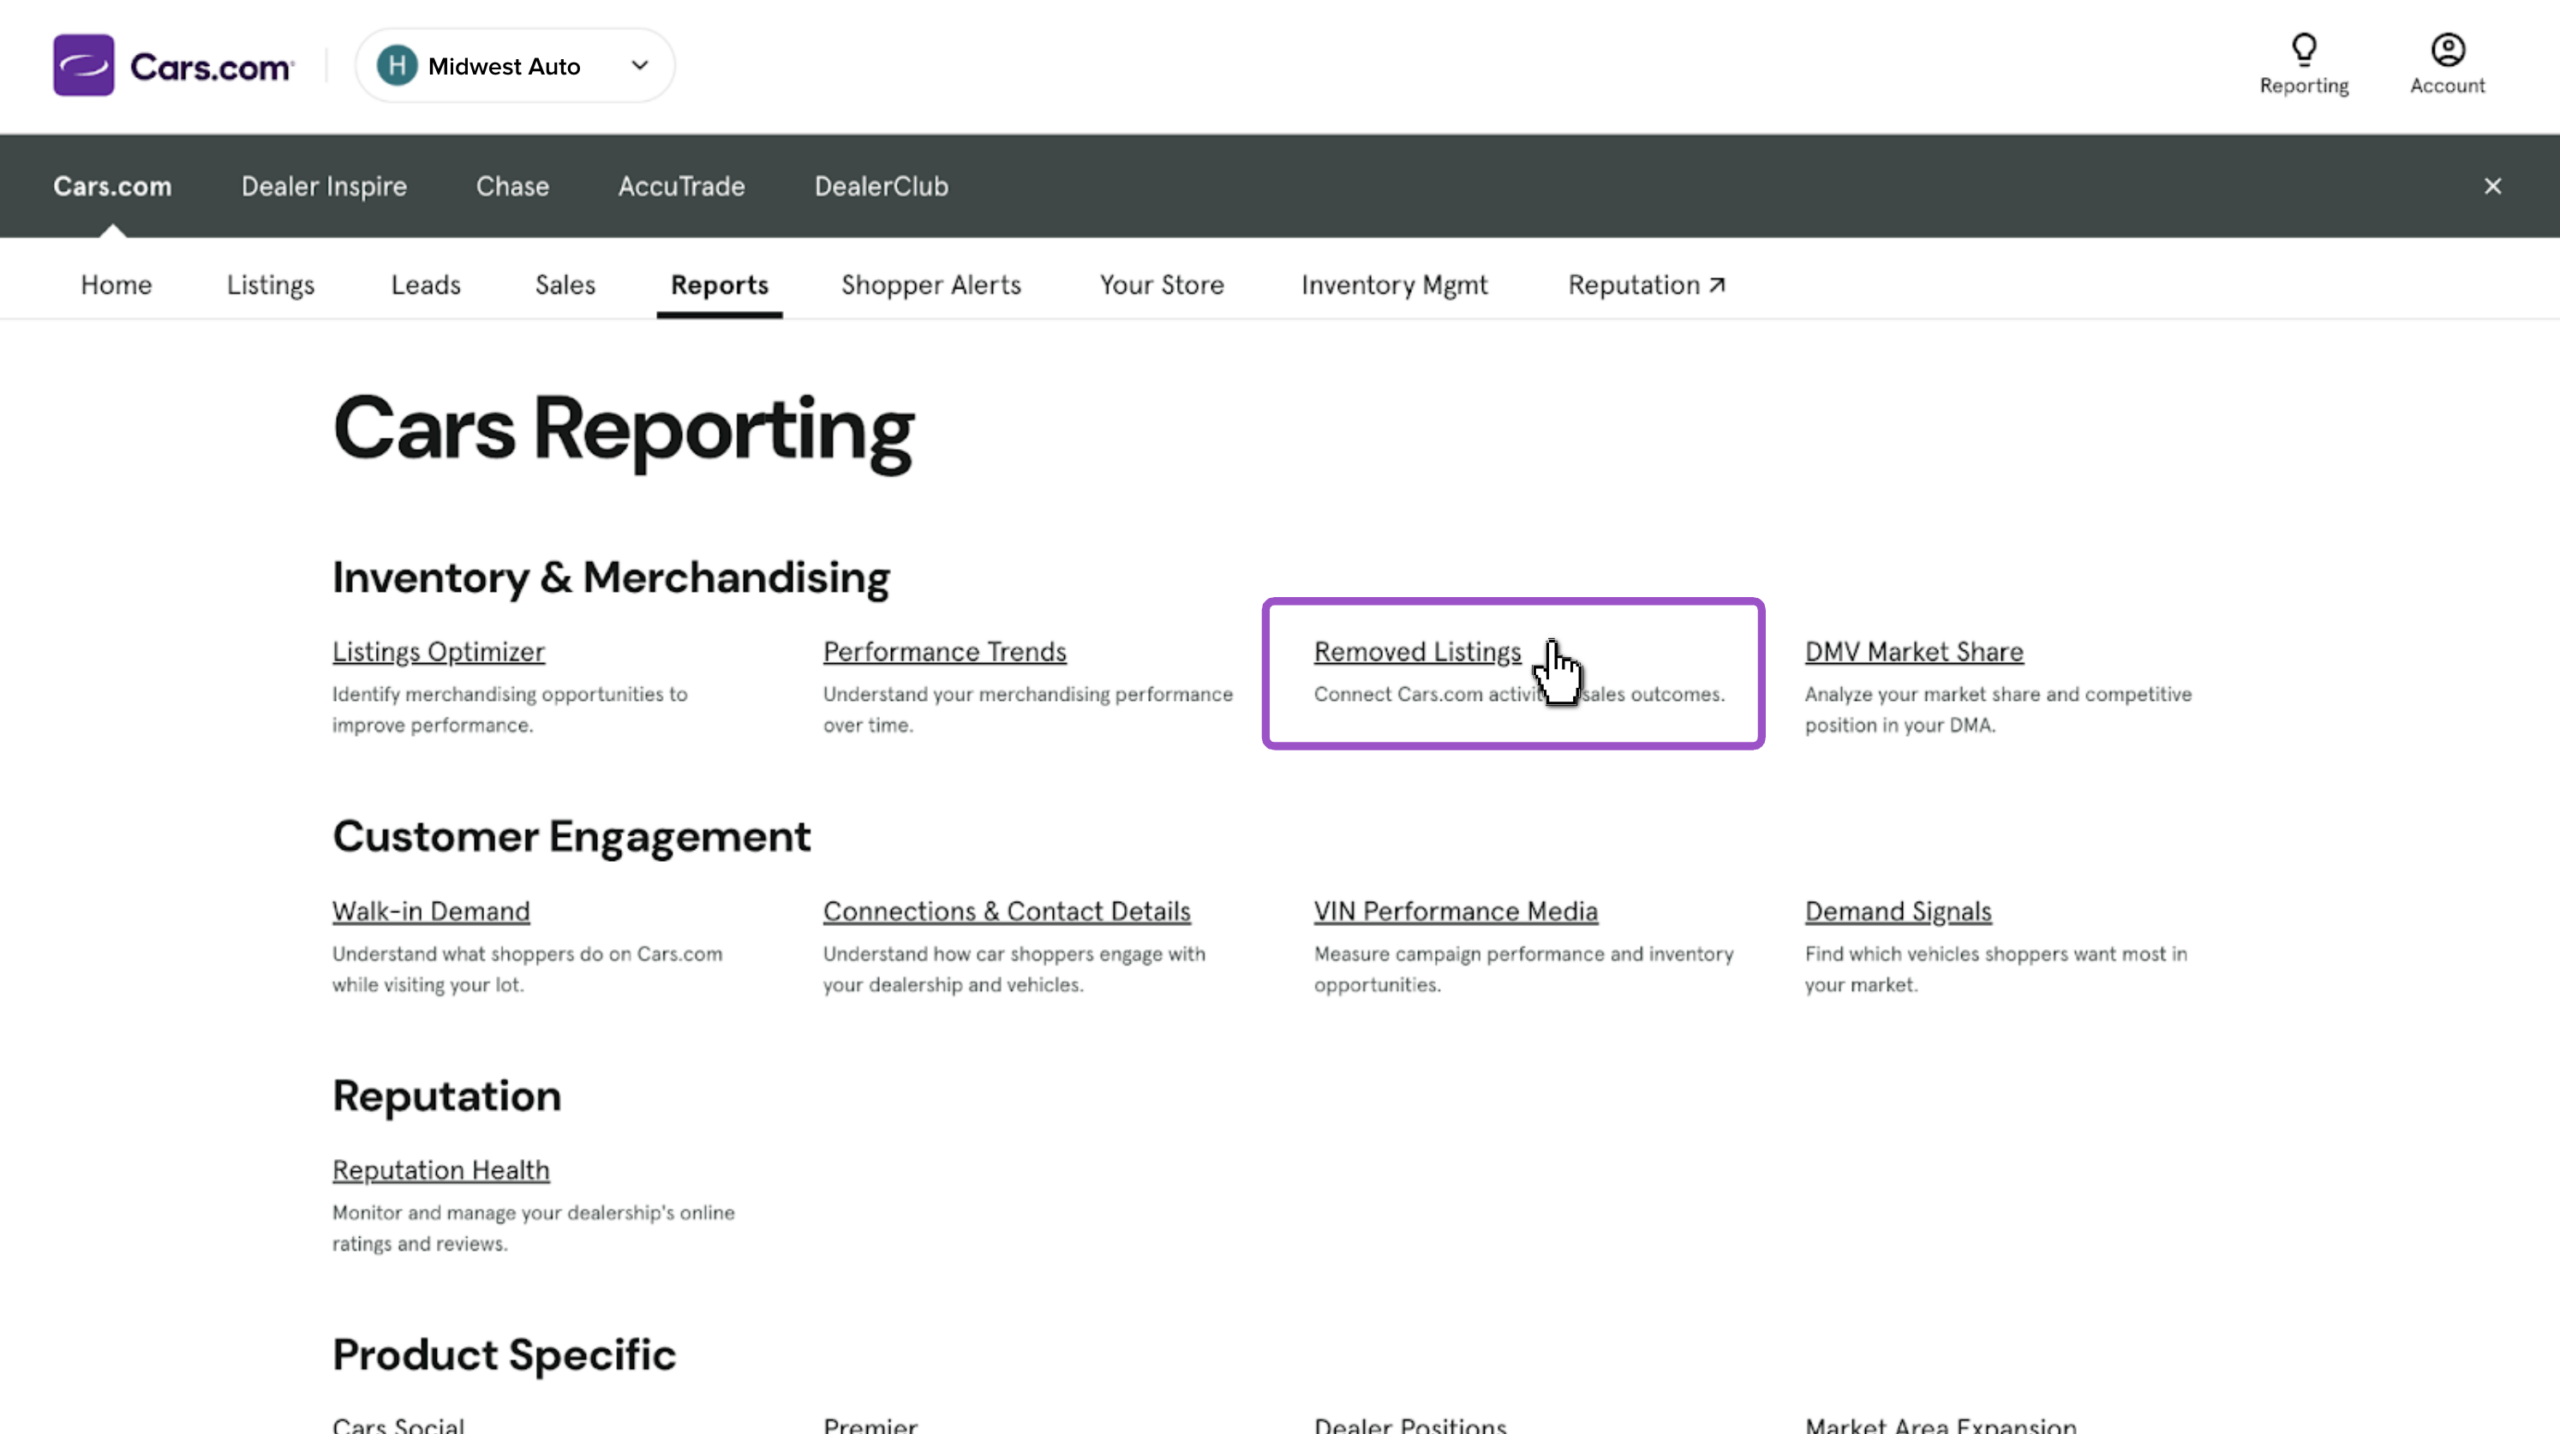Image resolution: width=2560 pixels, height=1434 pixels.
Task: Open the Sales menu item
Action: [x=565, y=285]
